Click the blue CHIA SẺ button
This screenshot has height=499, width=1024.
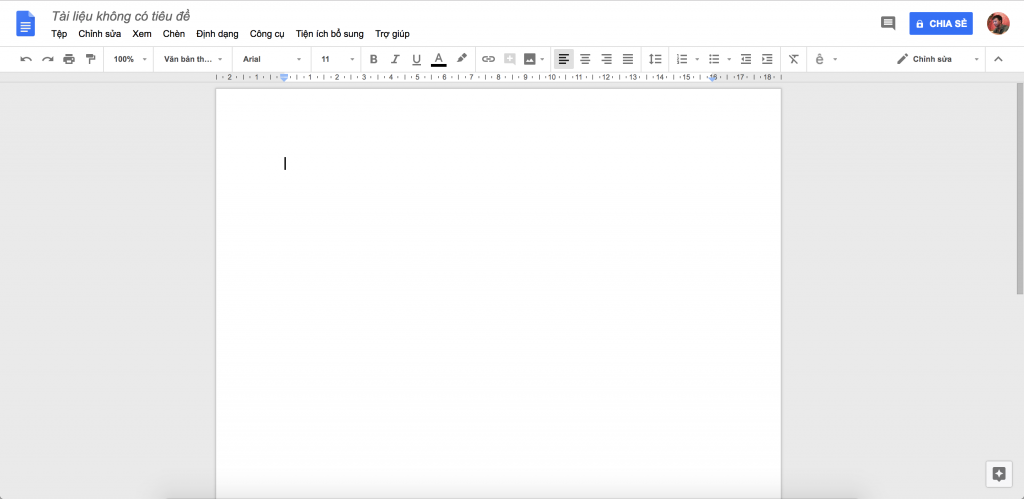point(940,23)
